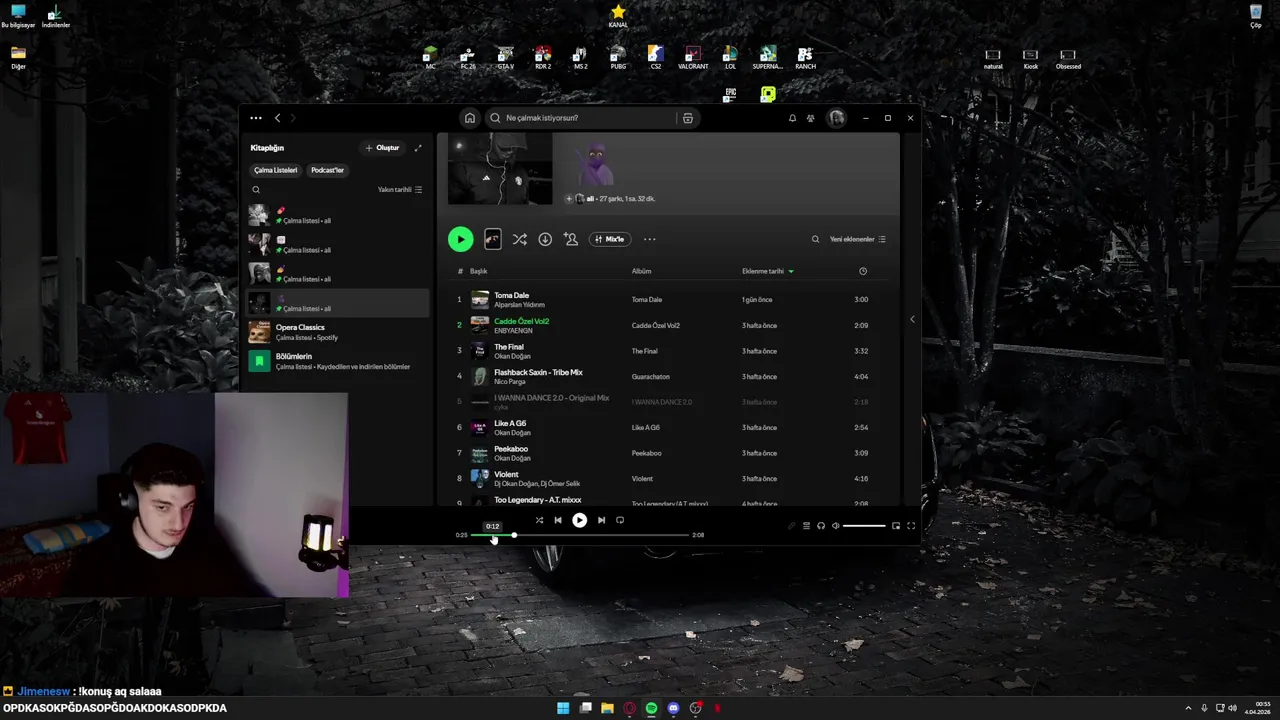Open artist Okan Doğan under The Final
Viewport: 1280px width, 720px height.
tap(512, 356)
